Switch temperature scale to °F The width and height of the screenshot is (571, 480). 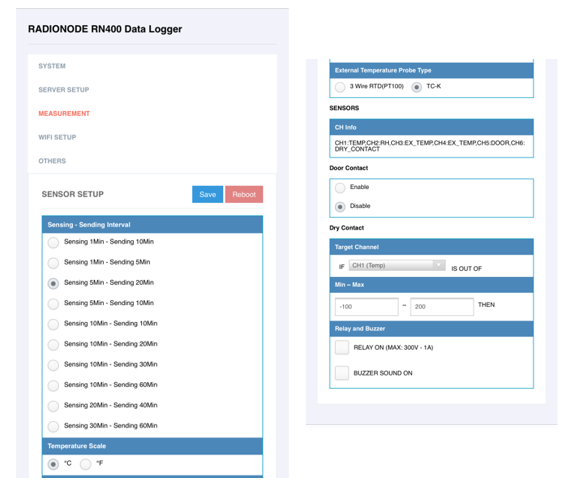[86, 464]
